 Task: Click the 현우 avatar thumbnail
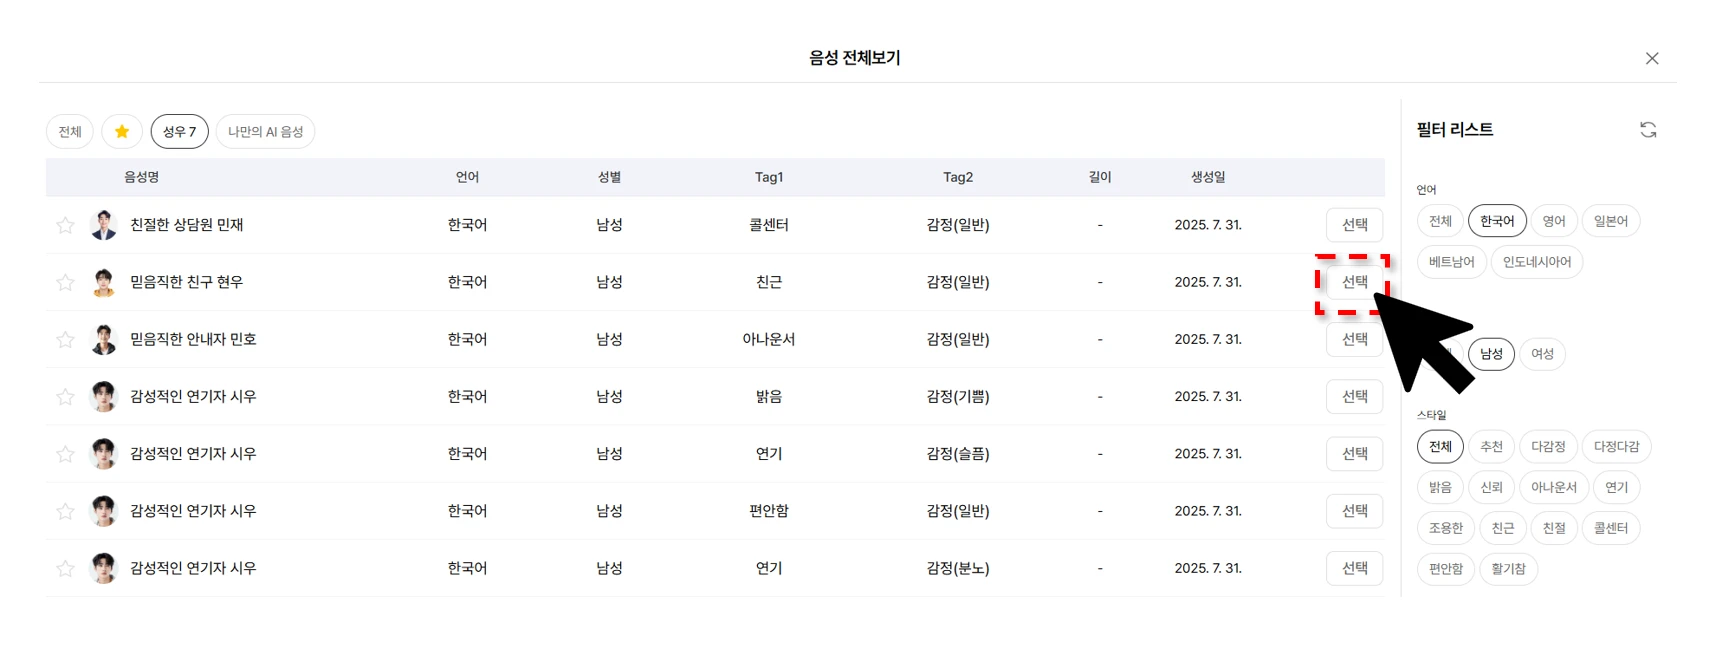(103, 282)
